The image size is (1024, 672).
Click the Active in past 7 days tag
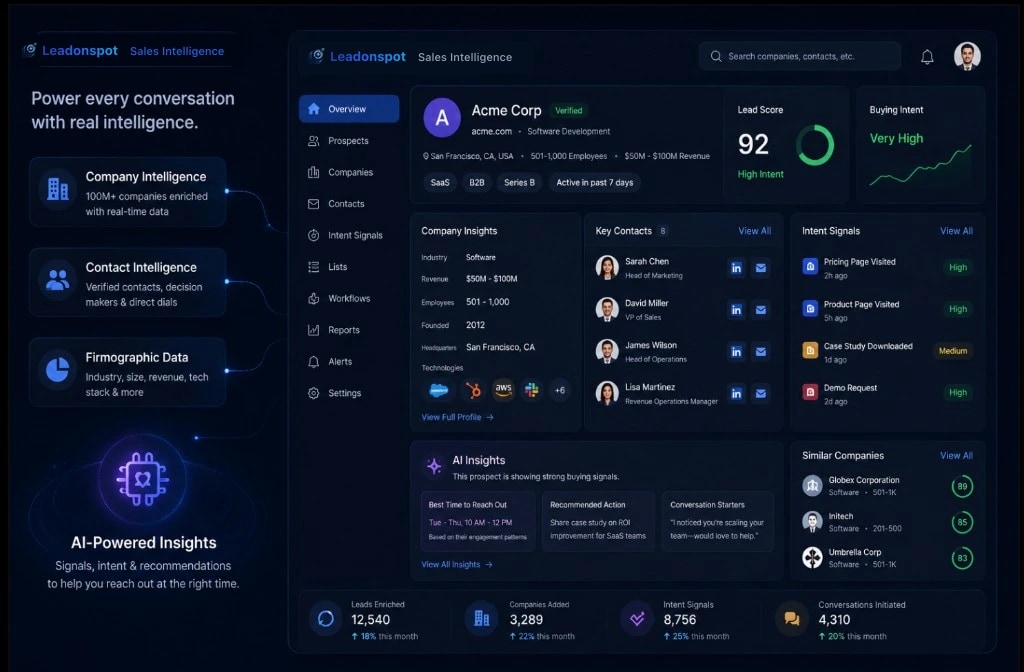pos(594,182)
